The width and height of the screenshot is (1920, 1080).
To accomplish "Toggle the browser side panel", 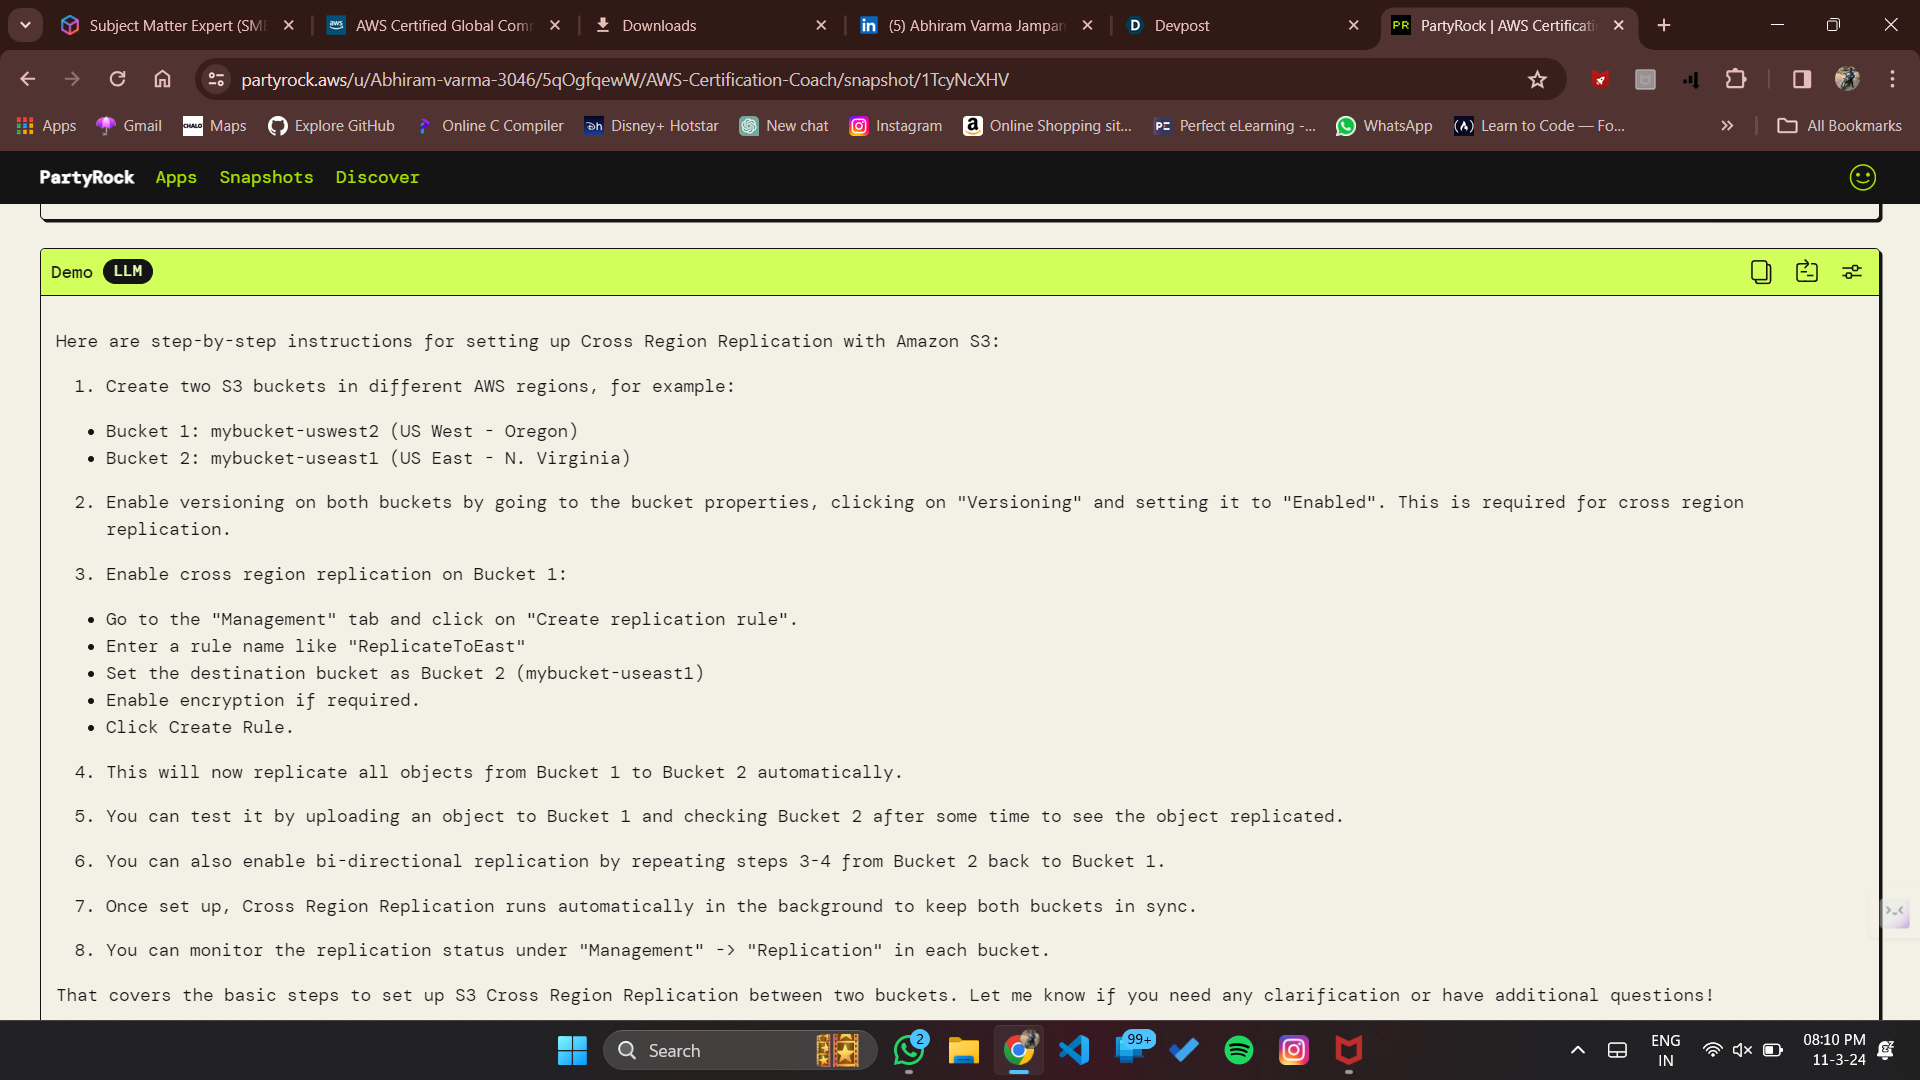I will (1801, 79).
